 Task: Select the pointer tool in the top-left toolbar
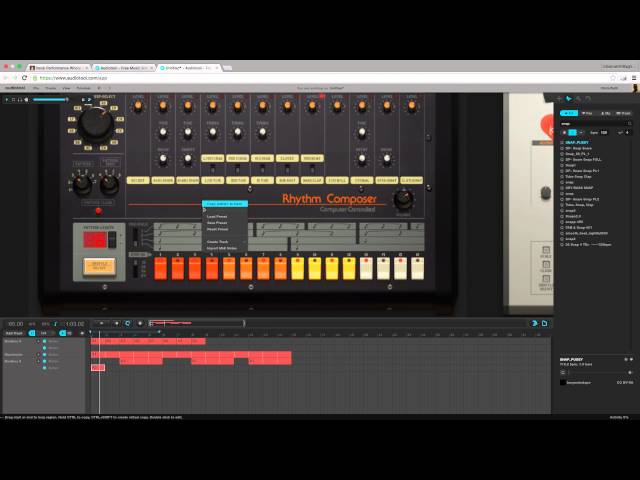coord(7,100)
